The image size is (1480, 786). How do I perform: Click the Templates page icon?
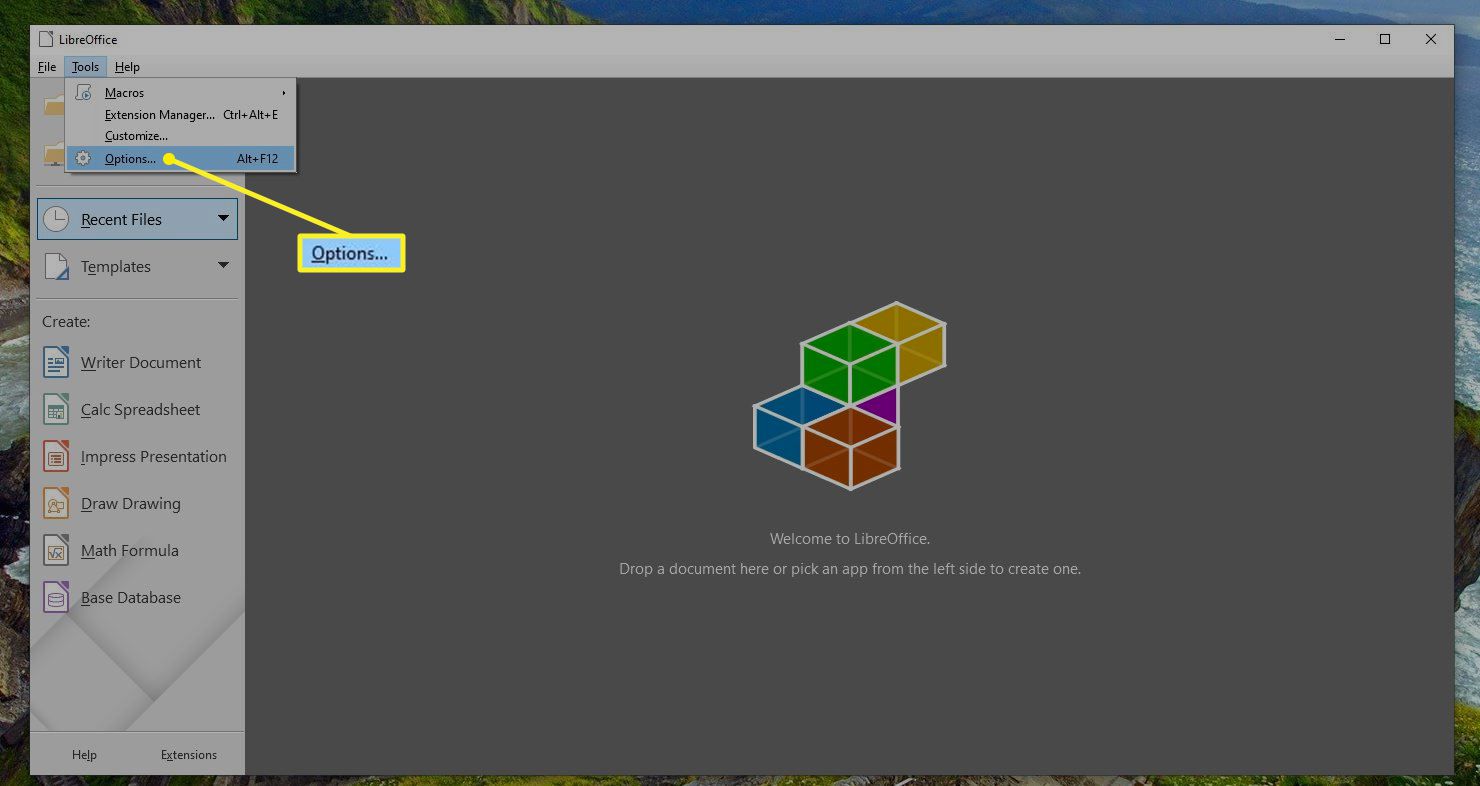tap(56, 266)
